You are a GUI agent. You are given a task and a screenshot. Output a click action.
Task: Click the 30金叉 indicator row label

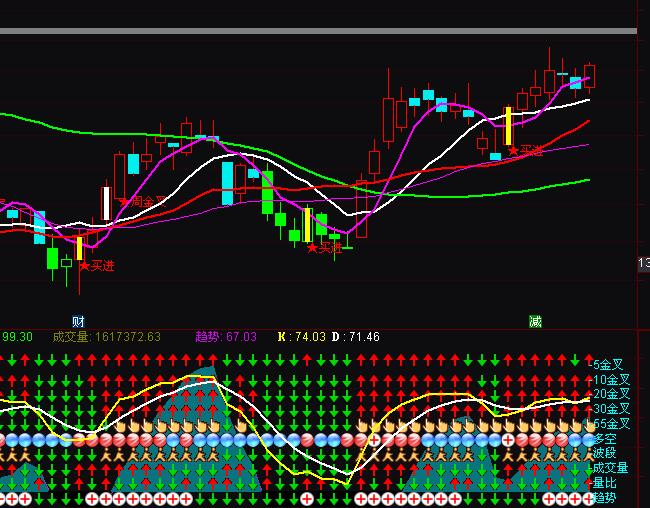tap(610, 409)
